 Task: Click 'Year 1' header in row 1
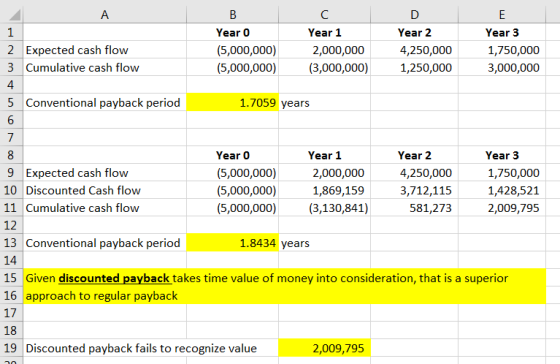[325, 33]
